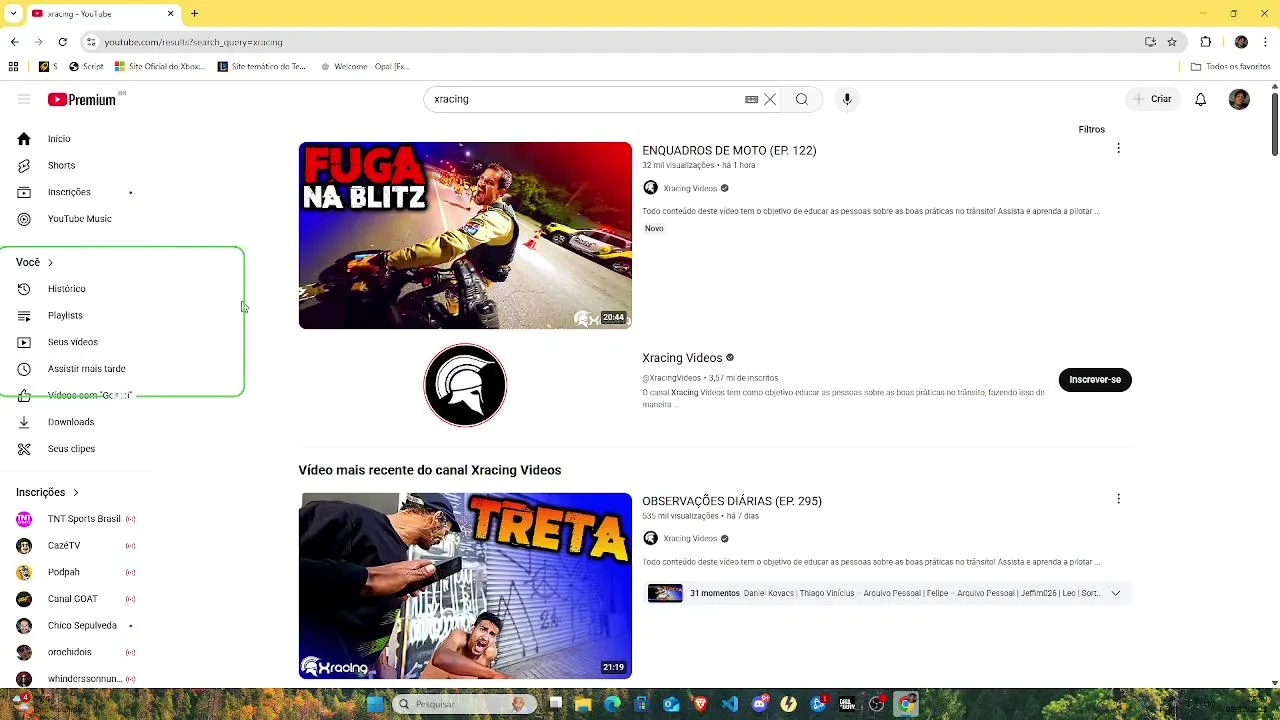Start voice search with the microphone
This screenshot has width=1280, height=720.
(x=847, y=99)
